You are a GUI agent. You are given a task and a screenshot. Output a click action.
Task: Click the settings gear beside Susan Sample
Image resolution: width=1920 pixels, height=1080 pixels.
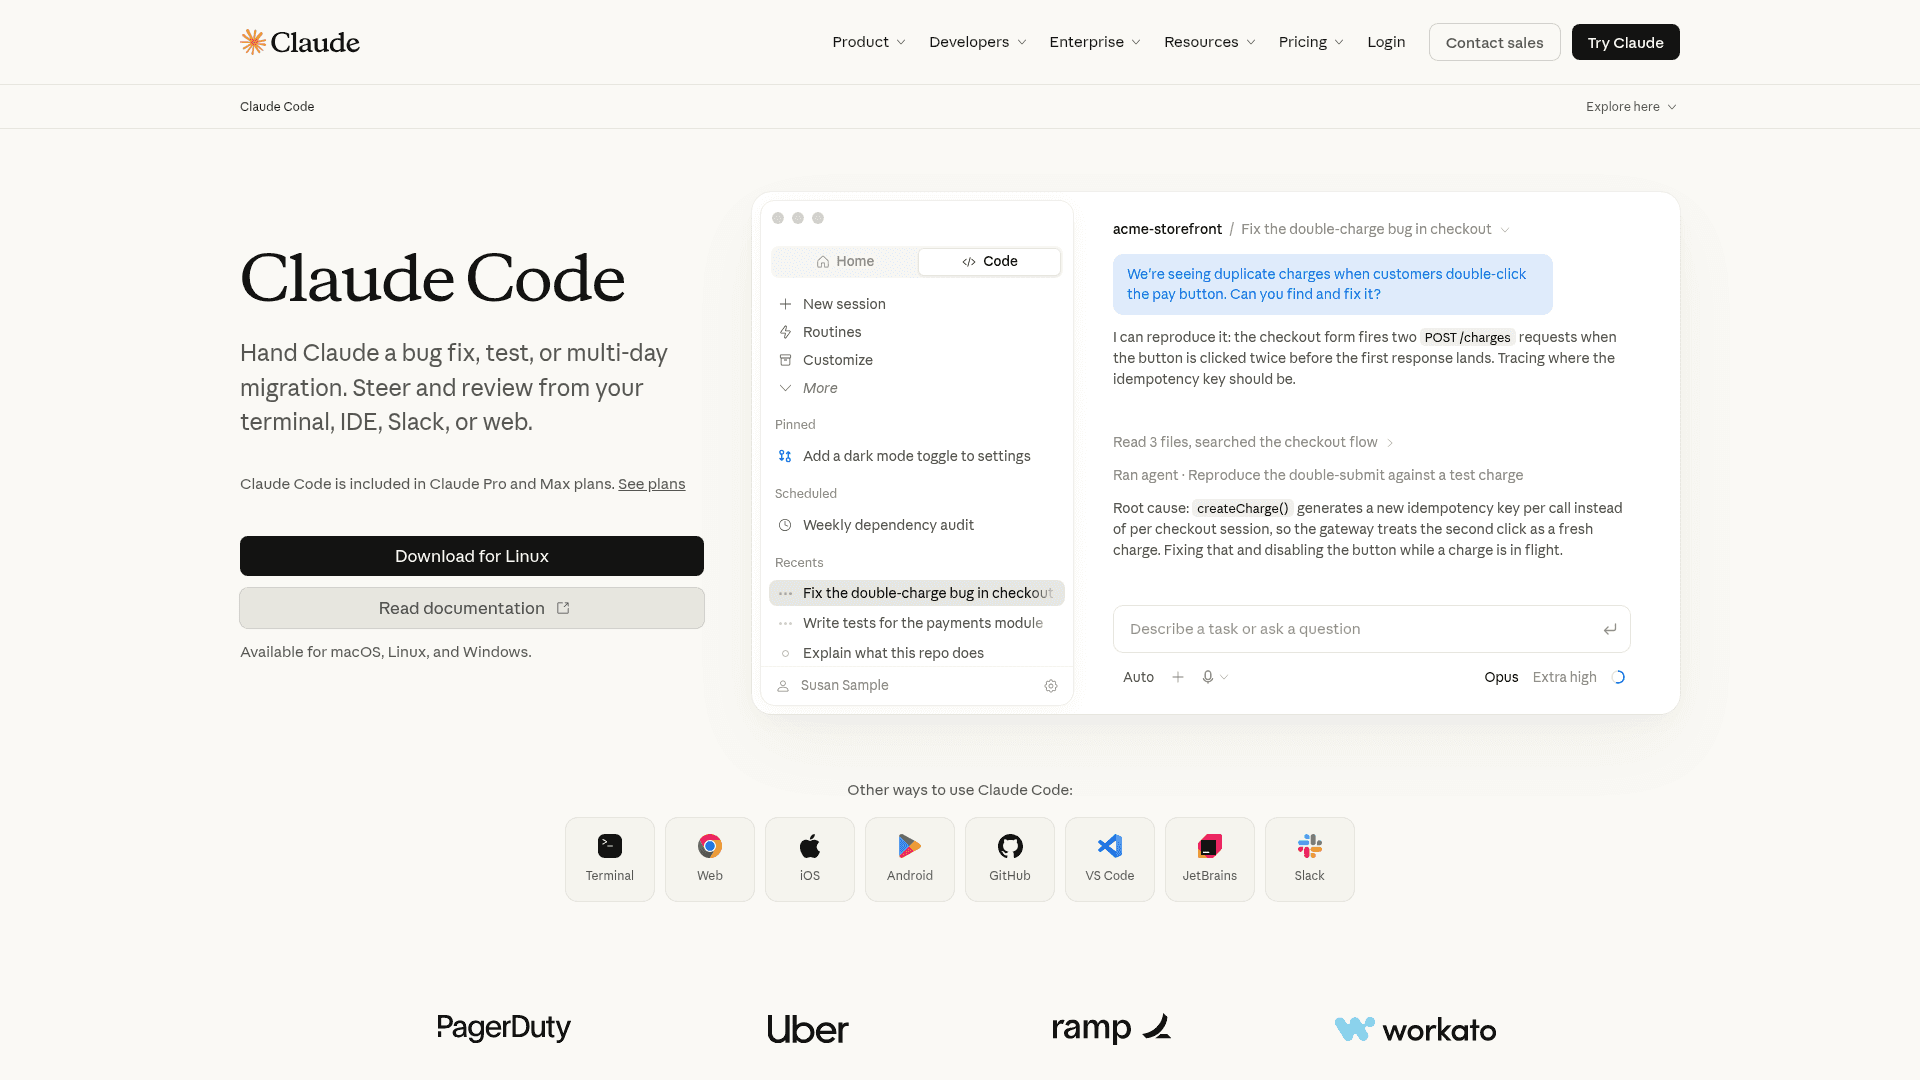pyautogui.click(x=1051, y=686)
